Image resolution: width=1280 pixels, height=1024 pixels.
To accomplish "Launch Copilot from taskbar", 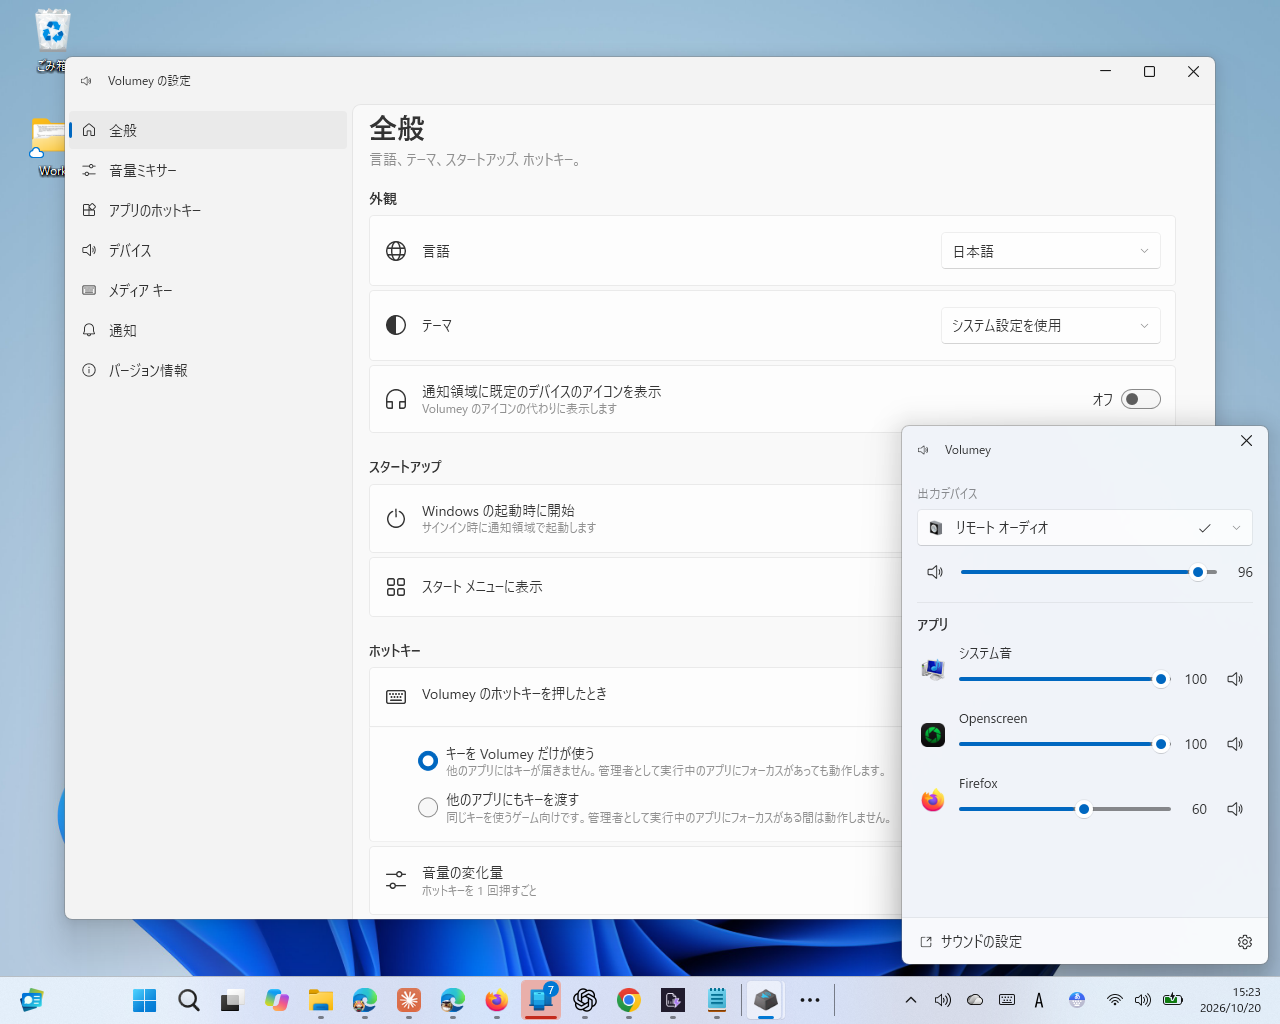I will (x=277, y=1000).
